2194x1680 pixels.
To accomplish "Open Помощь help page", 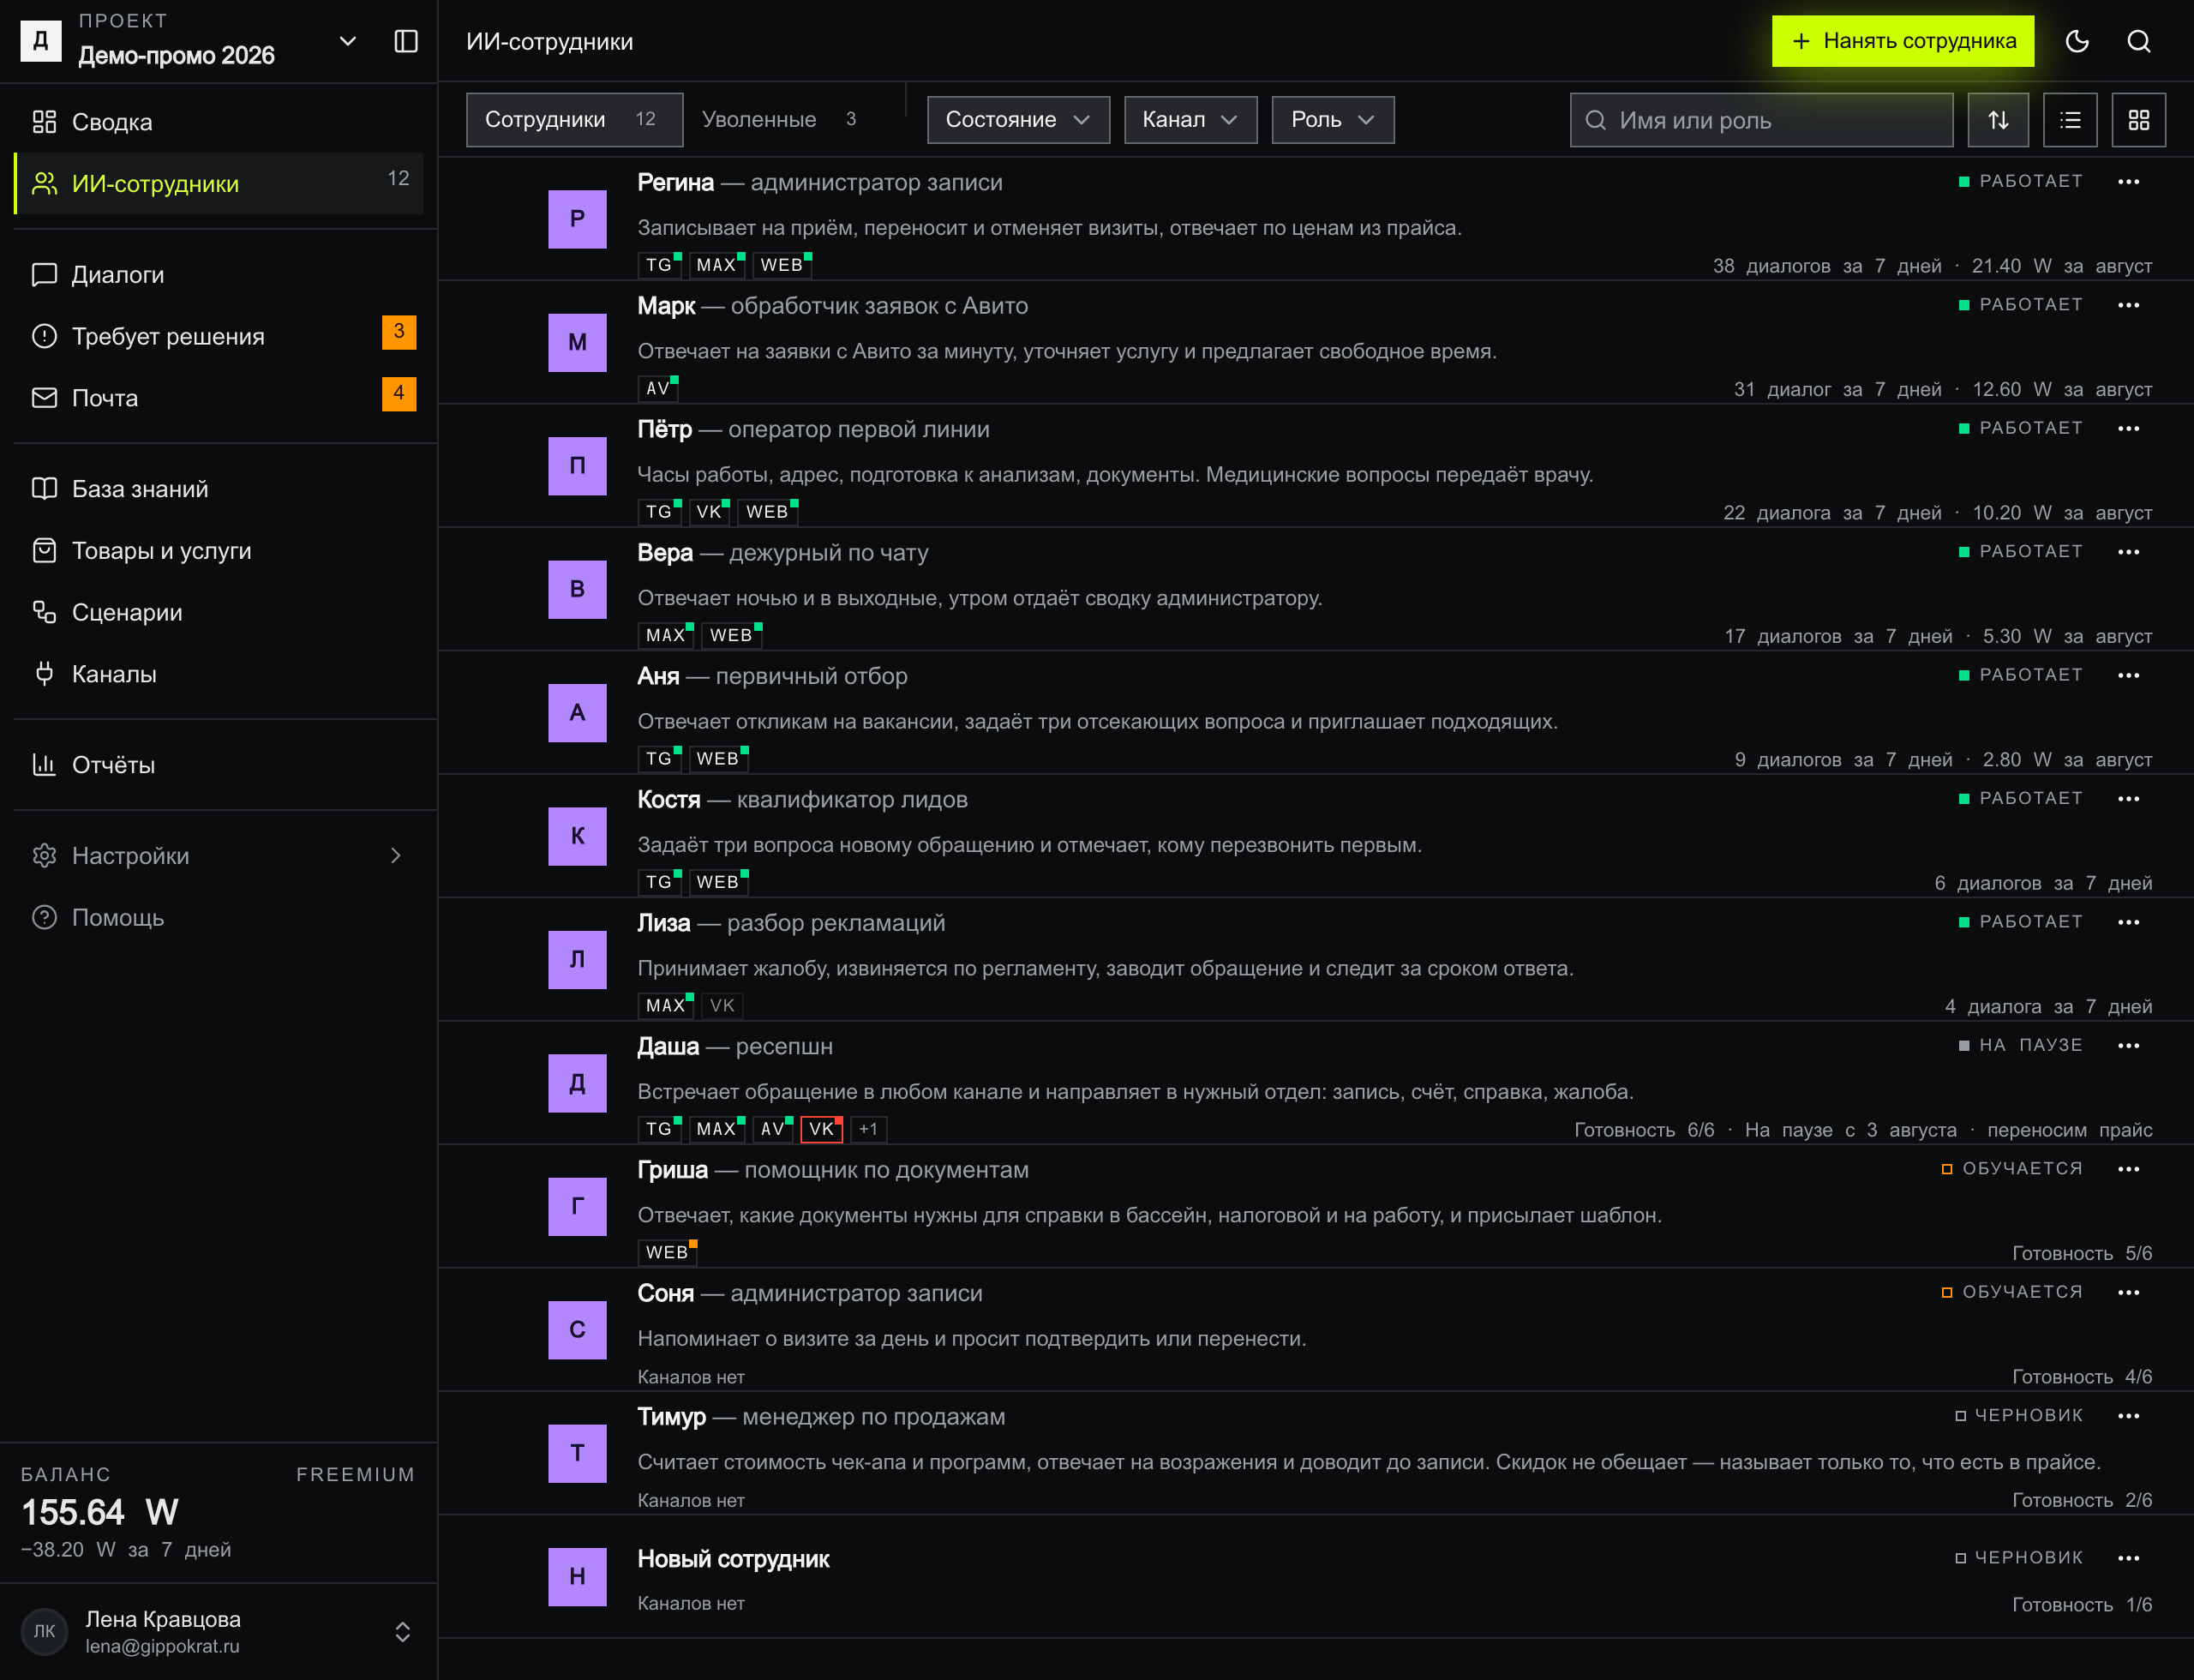I will click(x=219, y=918).
